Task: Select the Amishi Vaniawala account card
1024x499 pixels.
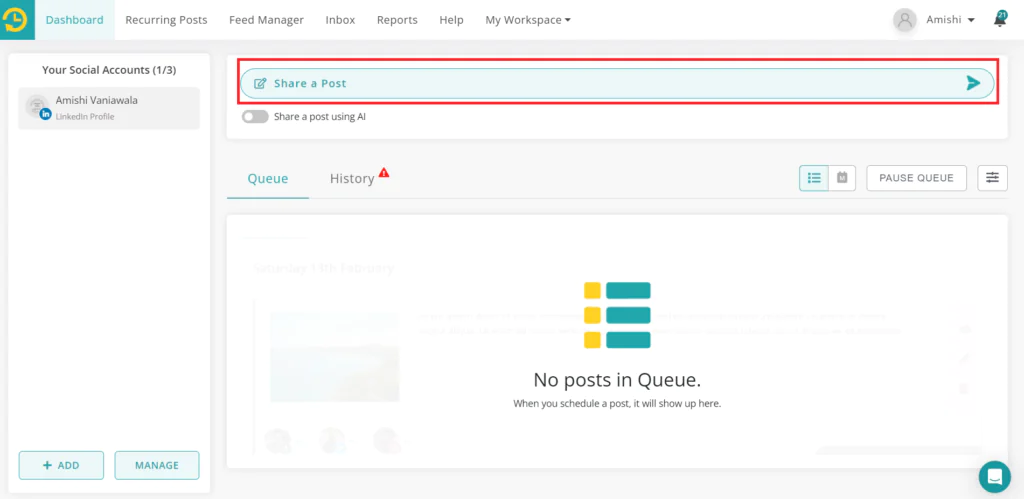Action: pyautogui.click(x=108, y=108)
